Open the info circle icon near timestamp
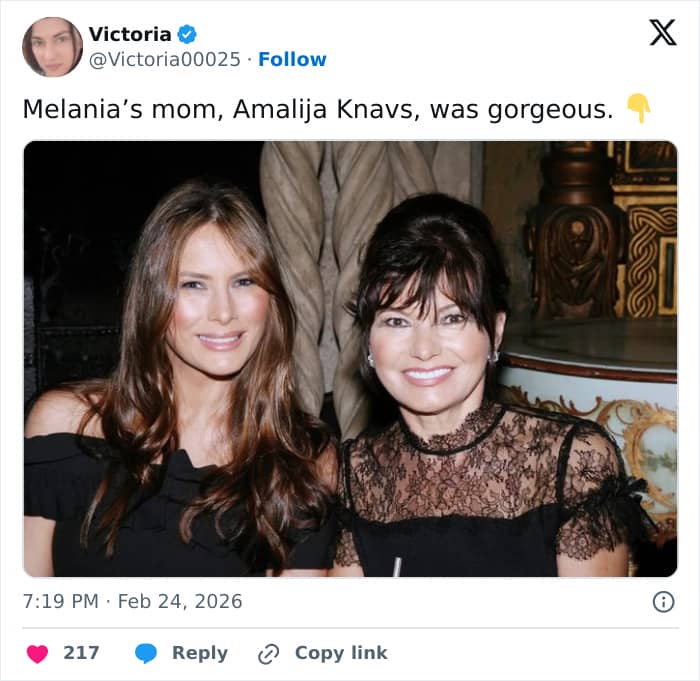The image size is (700, 681). pyautogui.click(x=662, y=601)
